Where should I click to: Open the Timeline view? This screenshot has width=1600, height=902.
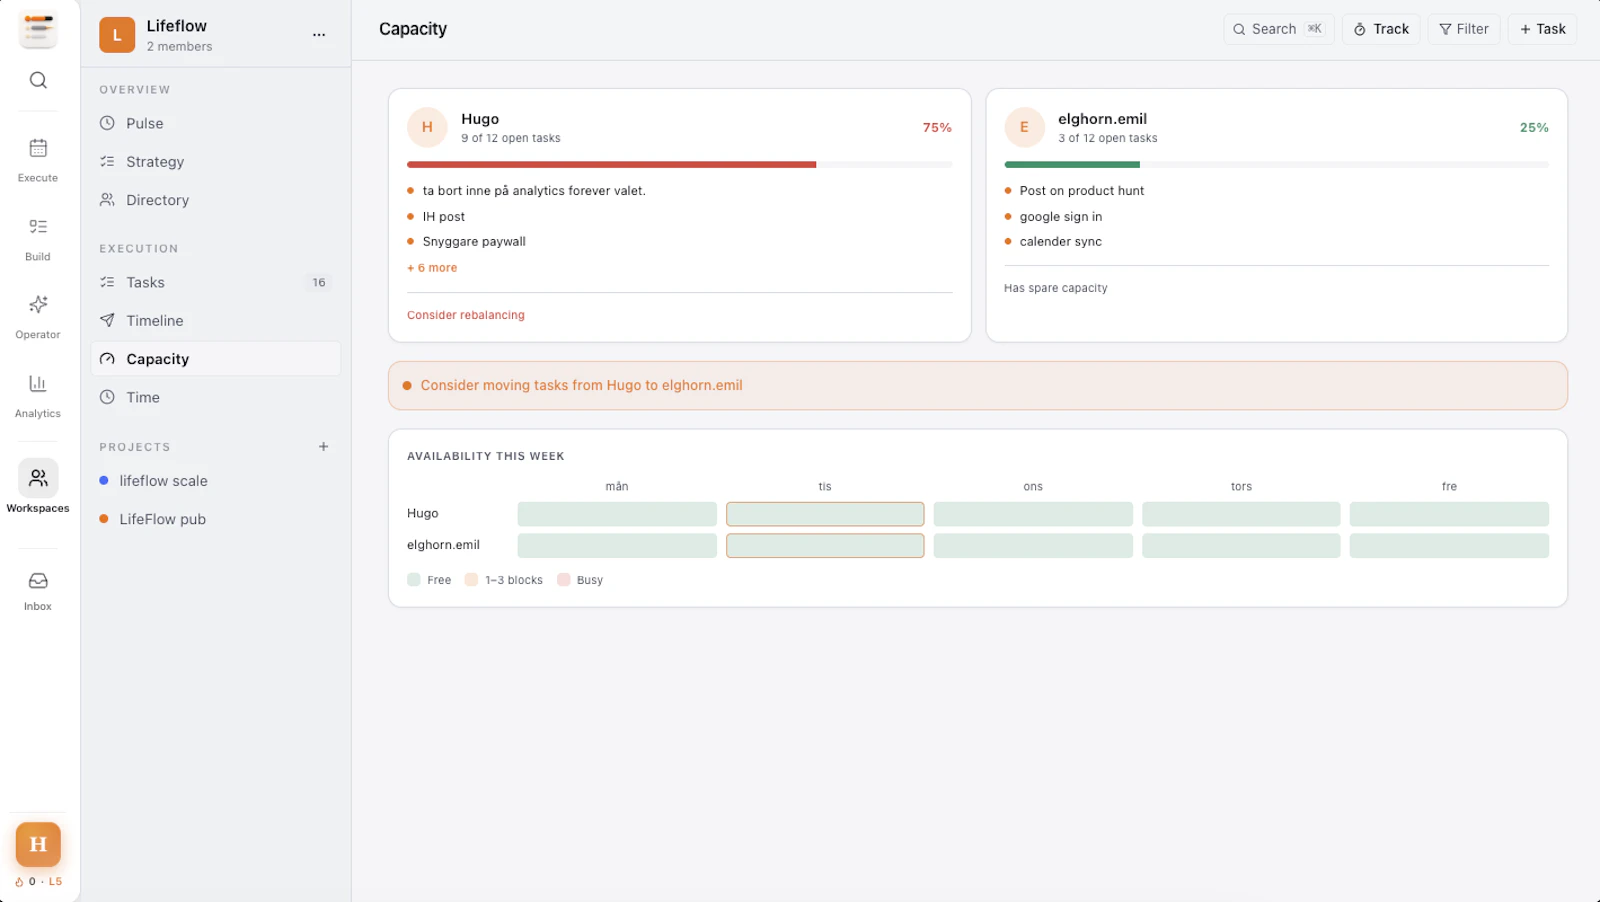point(216,321)
